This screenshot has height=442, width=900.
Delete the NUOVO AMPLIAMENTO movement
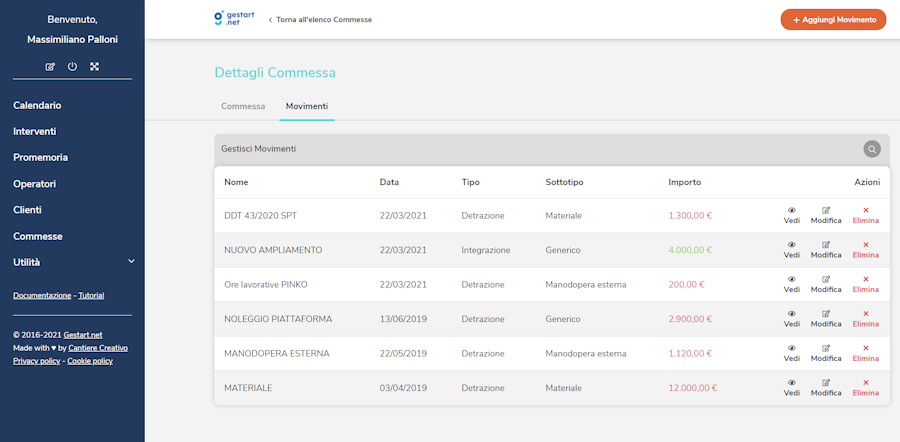click(865, 249)
